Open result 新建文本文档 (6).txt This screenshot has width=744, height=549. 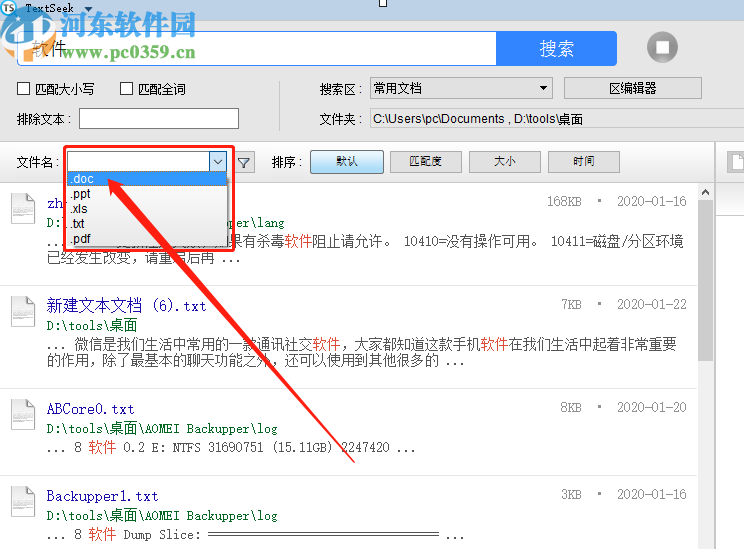coord(126,306)
